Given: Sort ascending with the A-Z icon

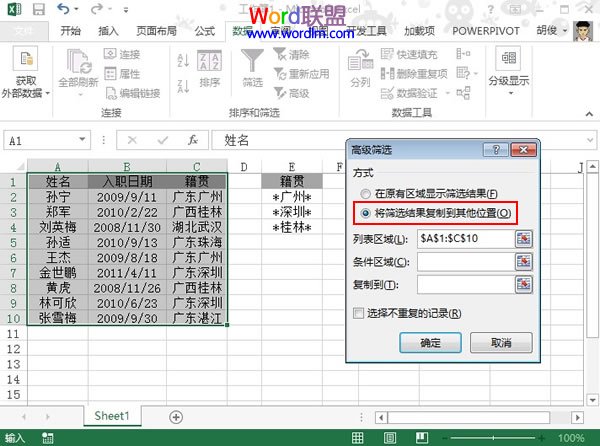Looking at the screenshot, I should click(183, 60).
